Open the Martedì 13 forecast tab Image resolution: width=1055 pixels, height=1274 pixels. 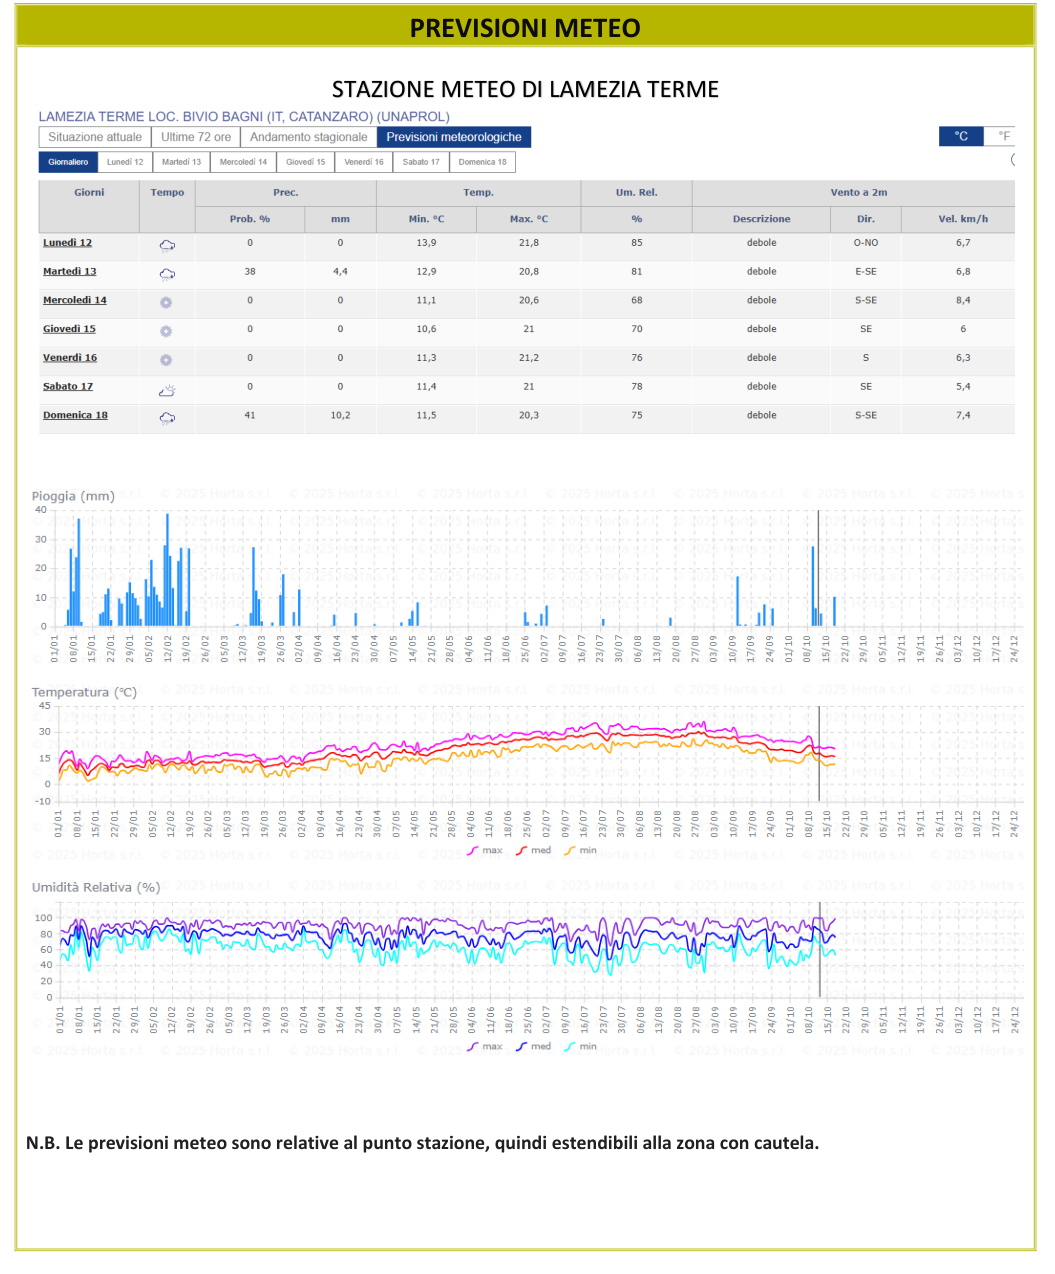click(181, 162)
